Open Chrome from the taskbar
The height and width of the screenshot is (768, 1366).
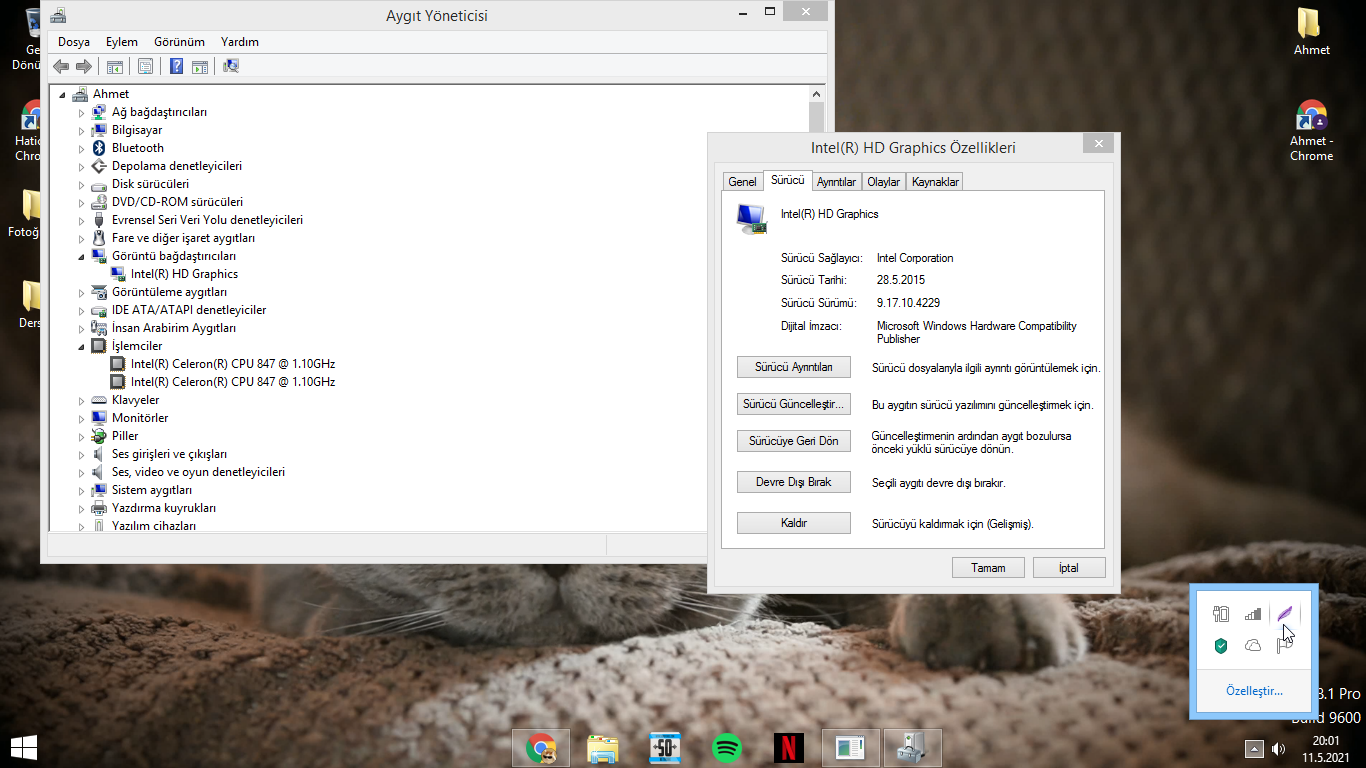tap(541, 747)
